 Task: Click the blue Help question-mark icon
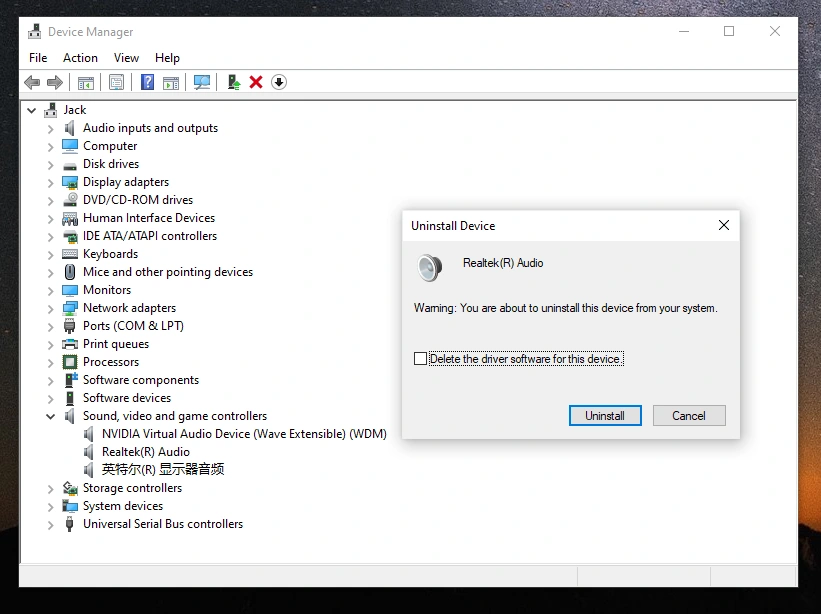point(148,82)
